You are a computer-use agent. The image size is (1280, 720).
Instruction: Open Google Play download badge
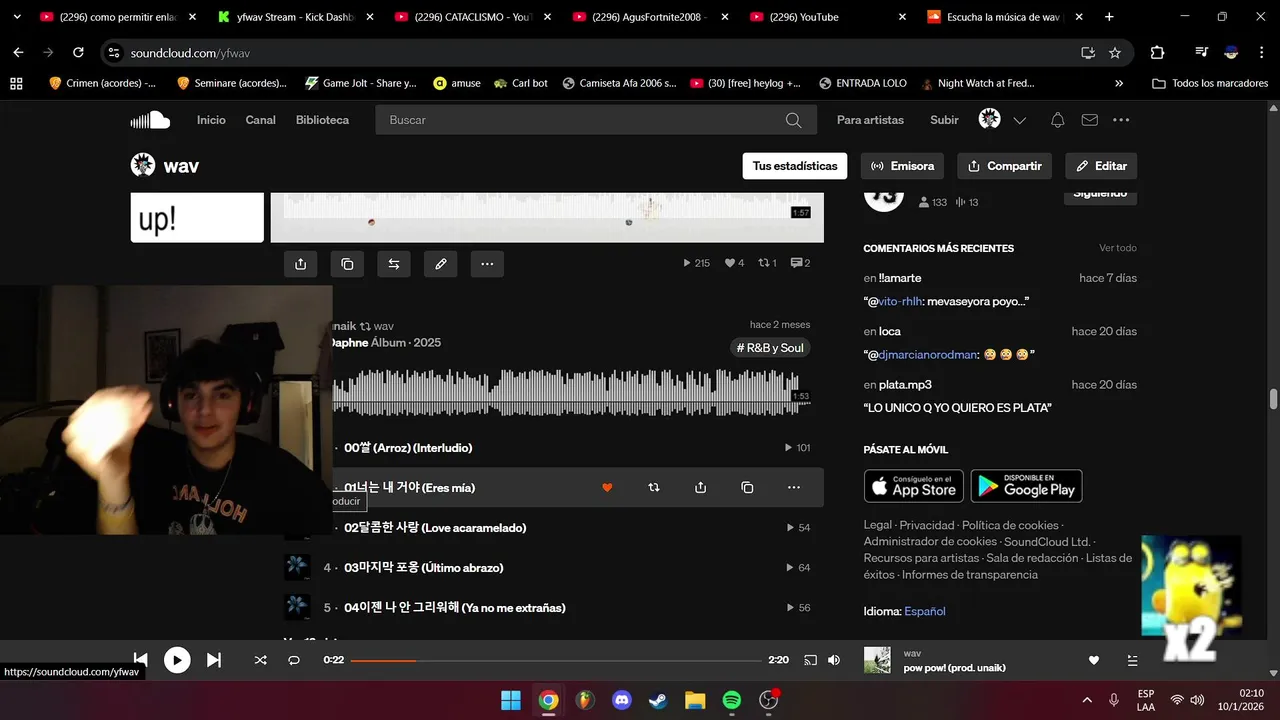click(1027, 486)
